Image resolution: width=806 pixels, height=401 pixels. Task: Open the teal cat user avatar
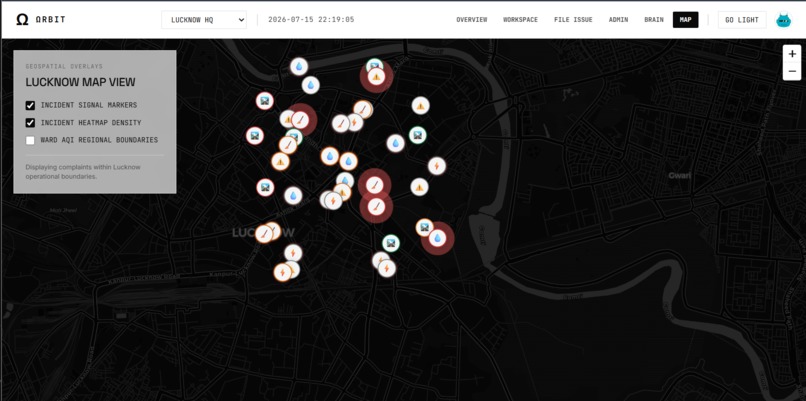tap(783, 20)
